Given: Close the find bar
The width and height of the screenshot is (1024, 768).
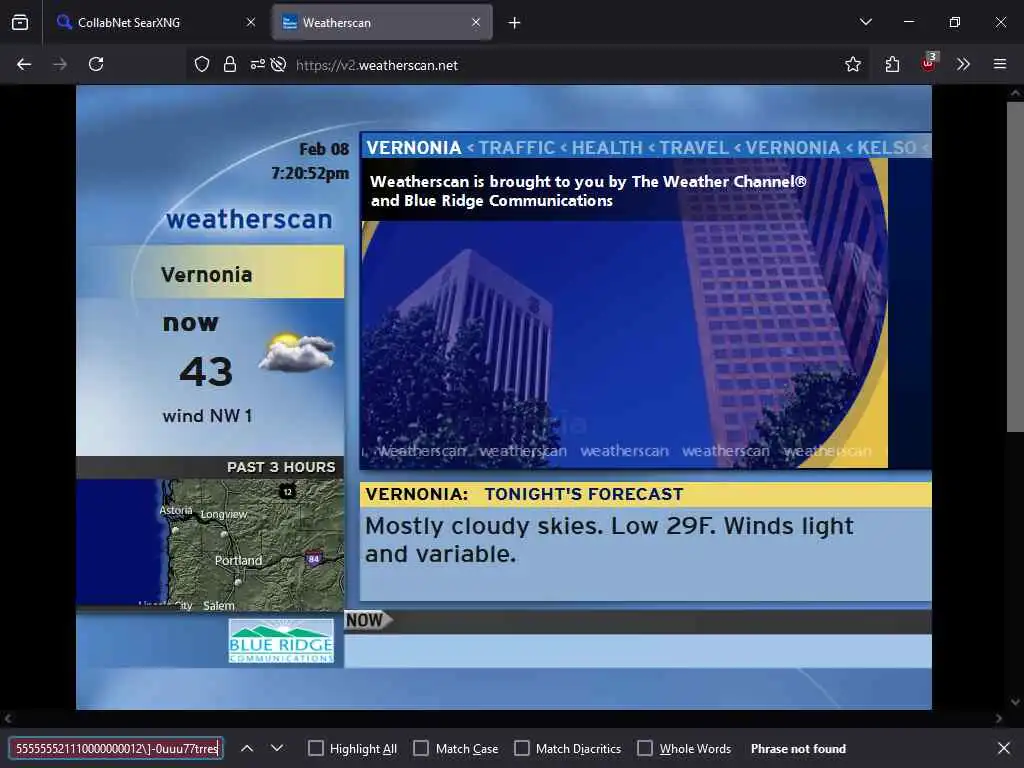Looking at the screenshot, I should coord(1004,748).
